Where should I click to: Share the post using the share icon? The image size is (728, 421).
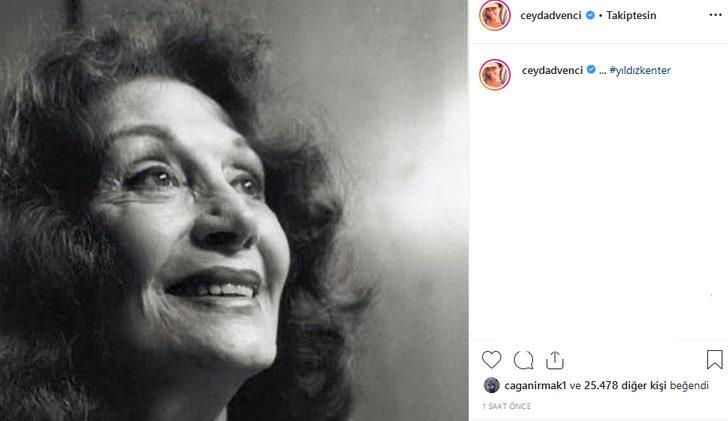(555, 359)
